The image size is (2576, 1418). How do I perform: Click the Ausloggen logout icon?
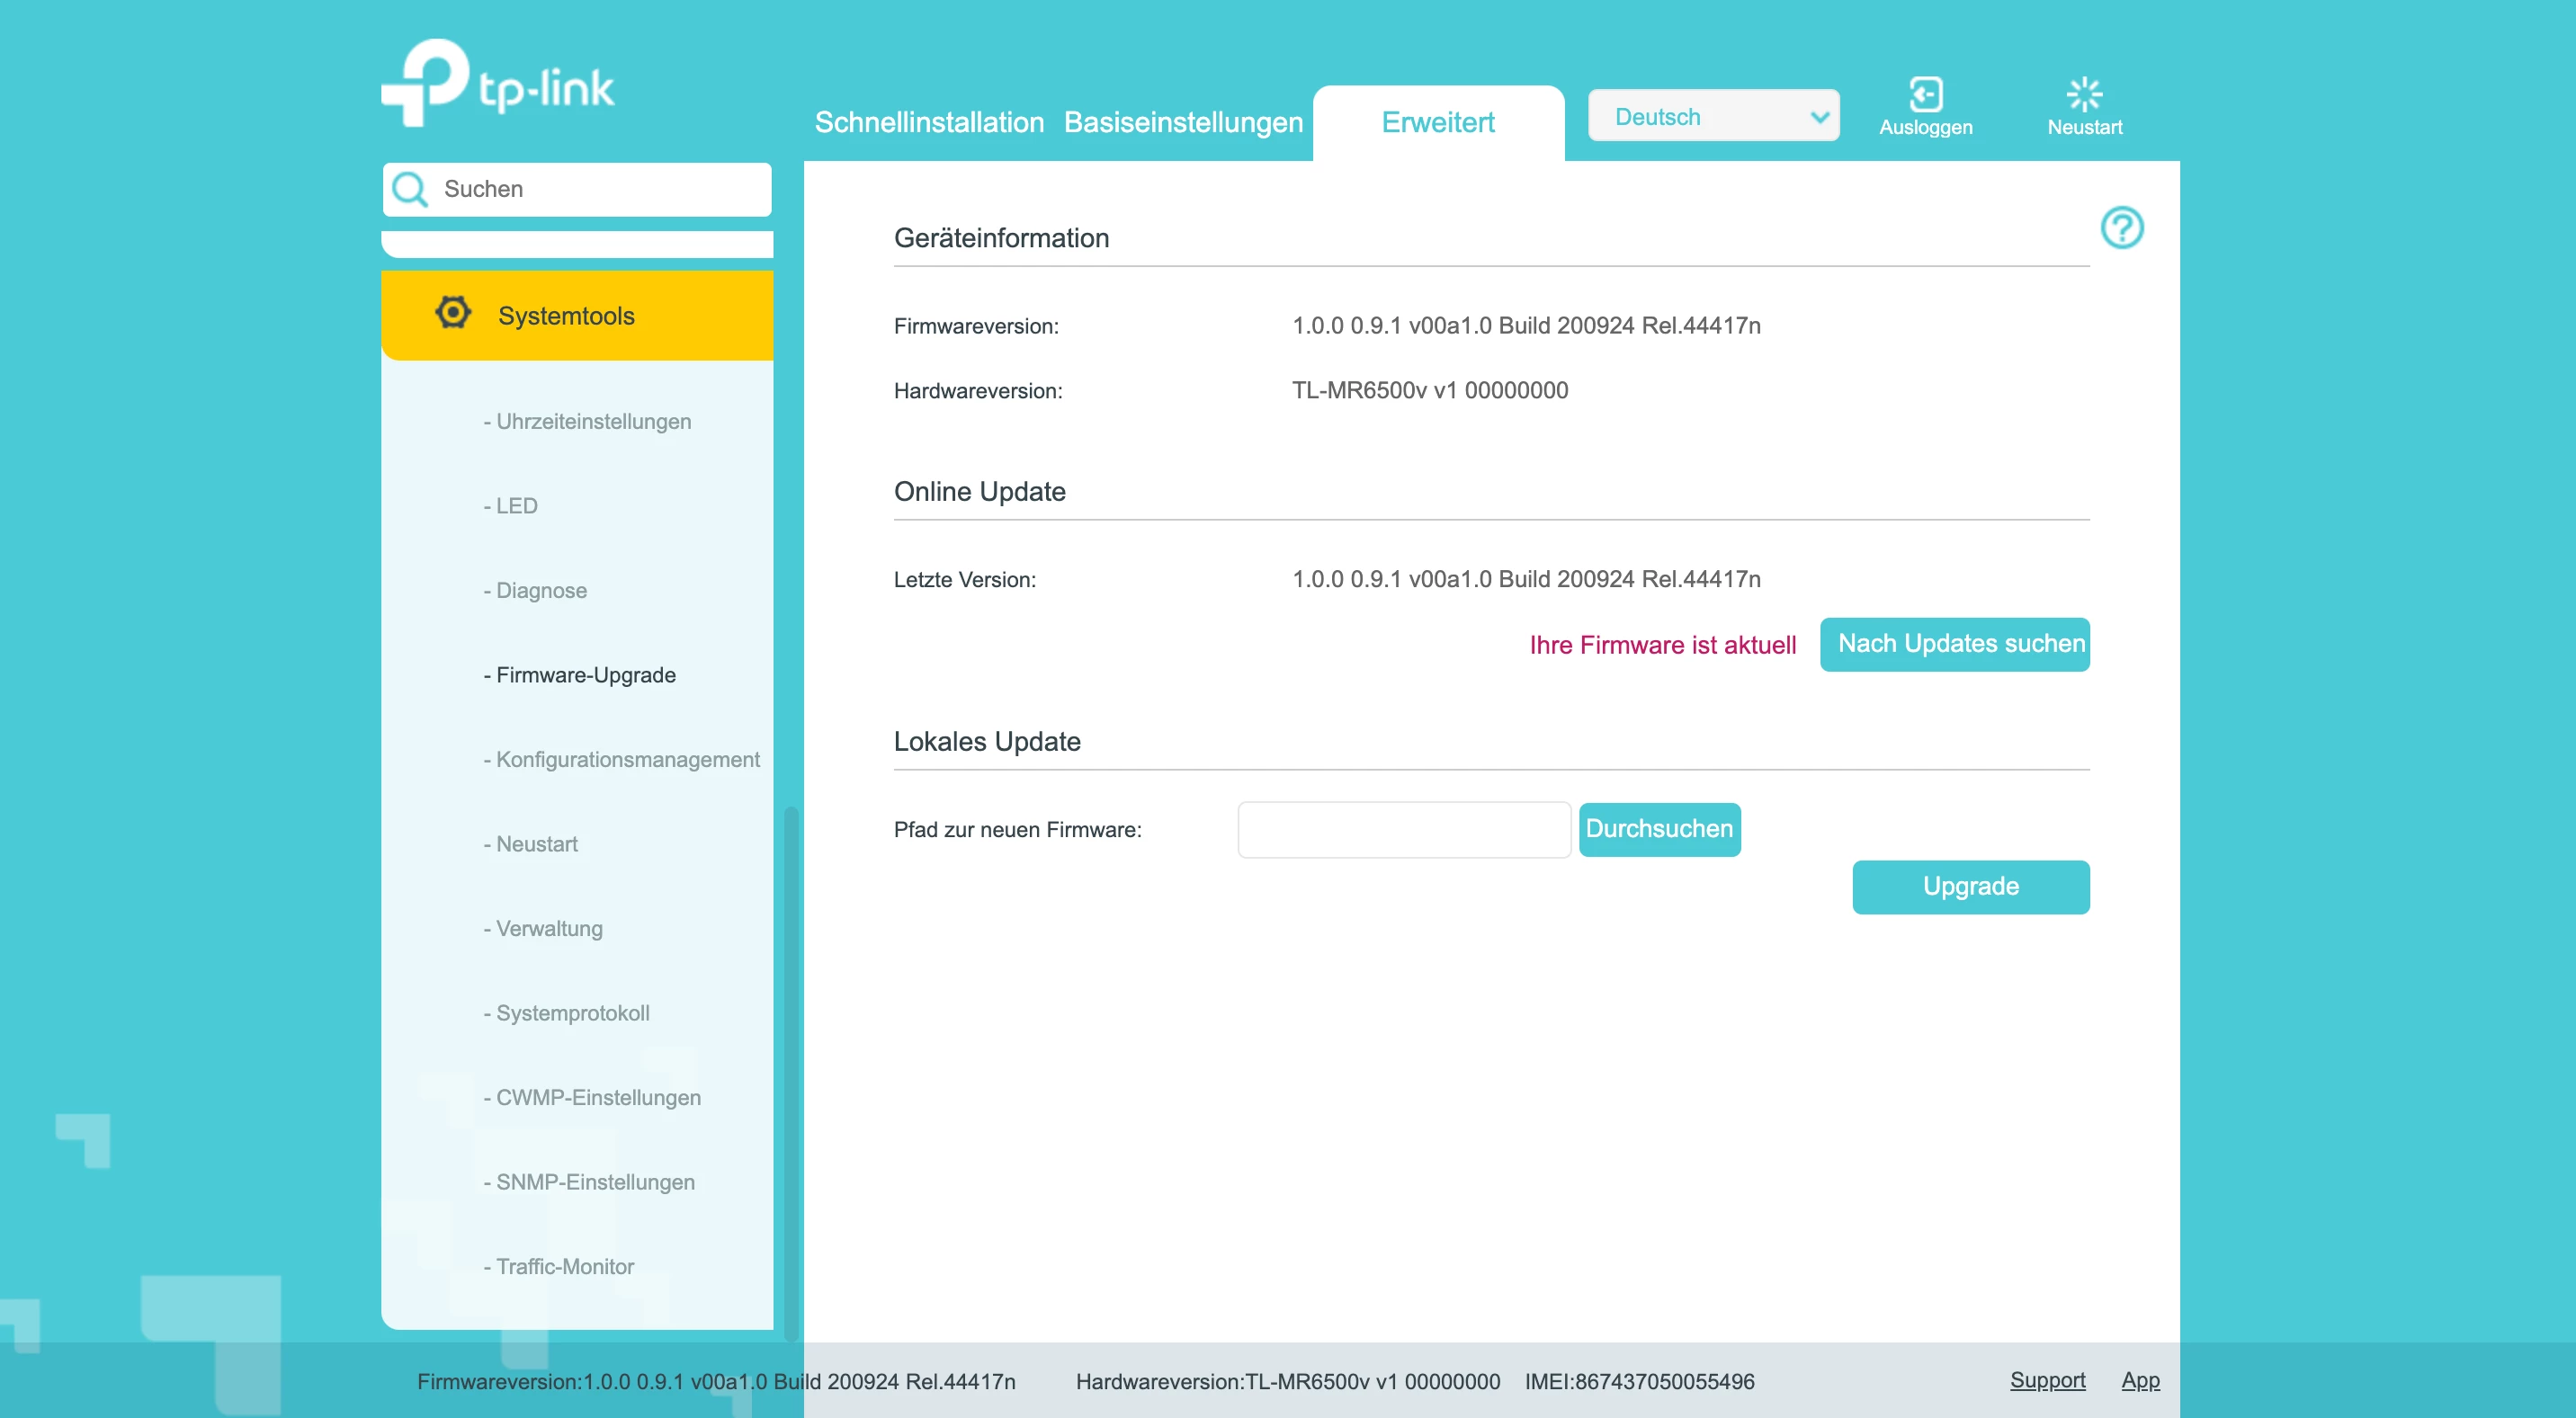pos(1925,95)
